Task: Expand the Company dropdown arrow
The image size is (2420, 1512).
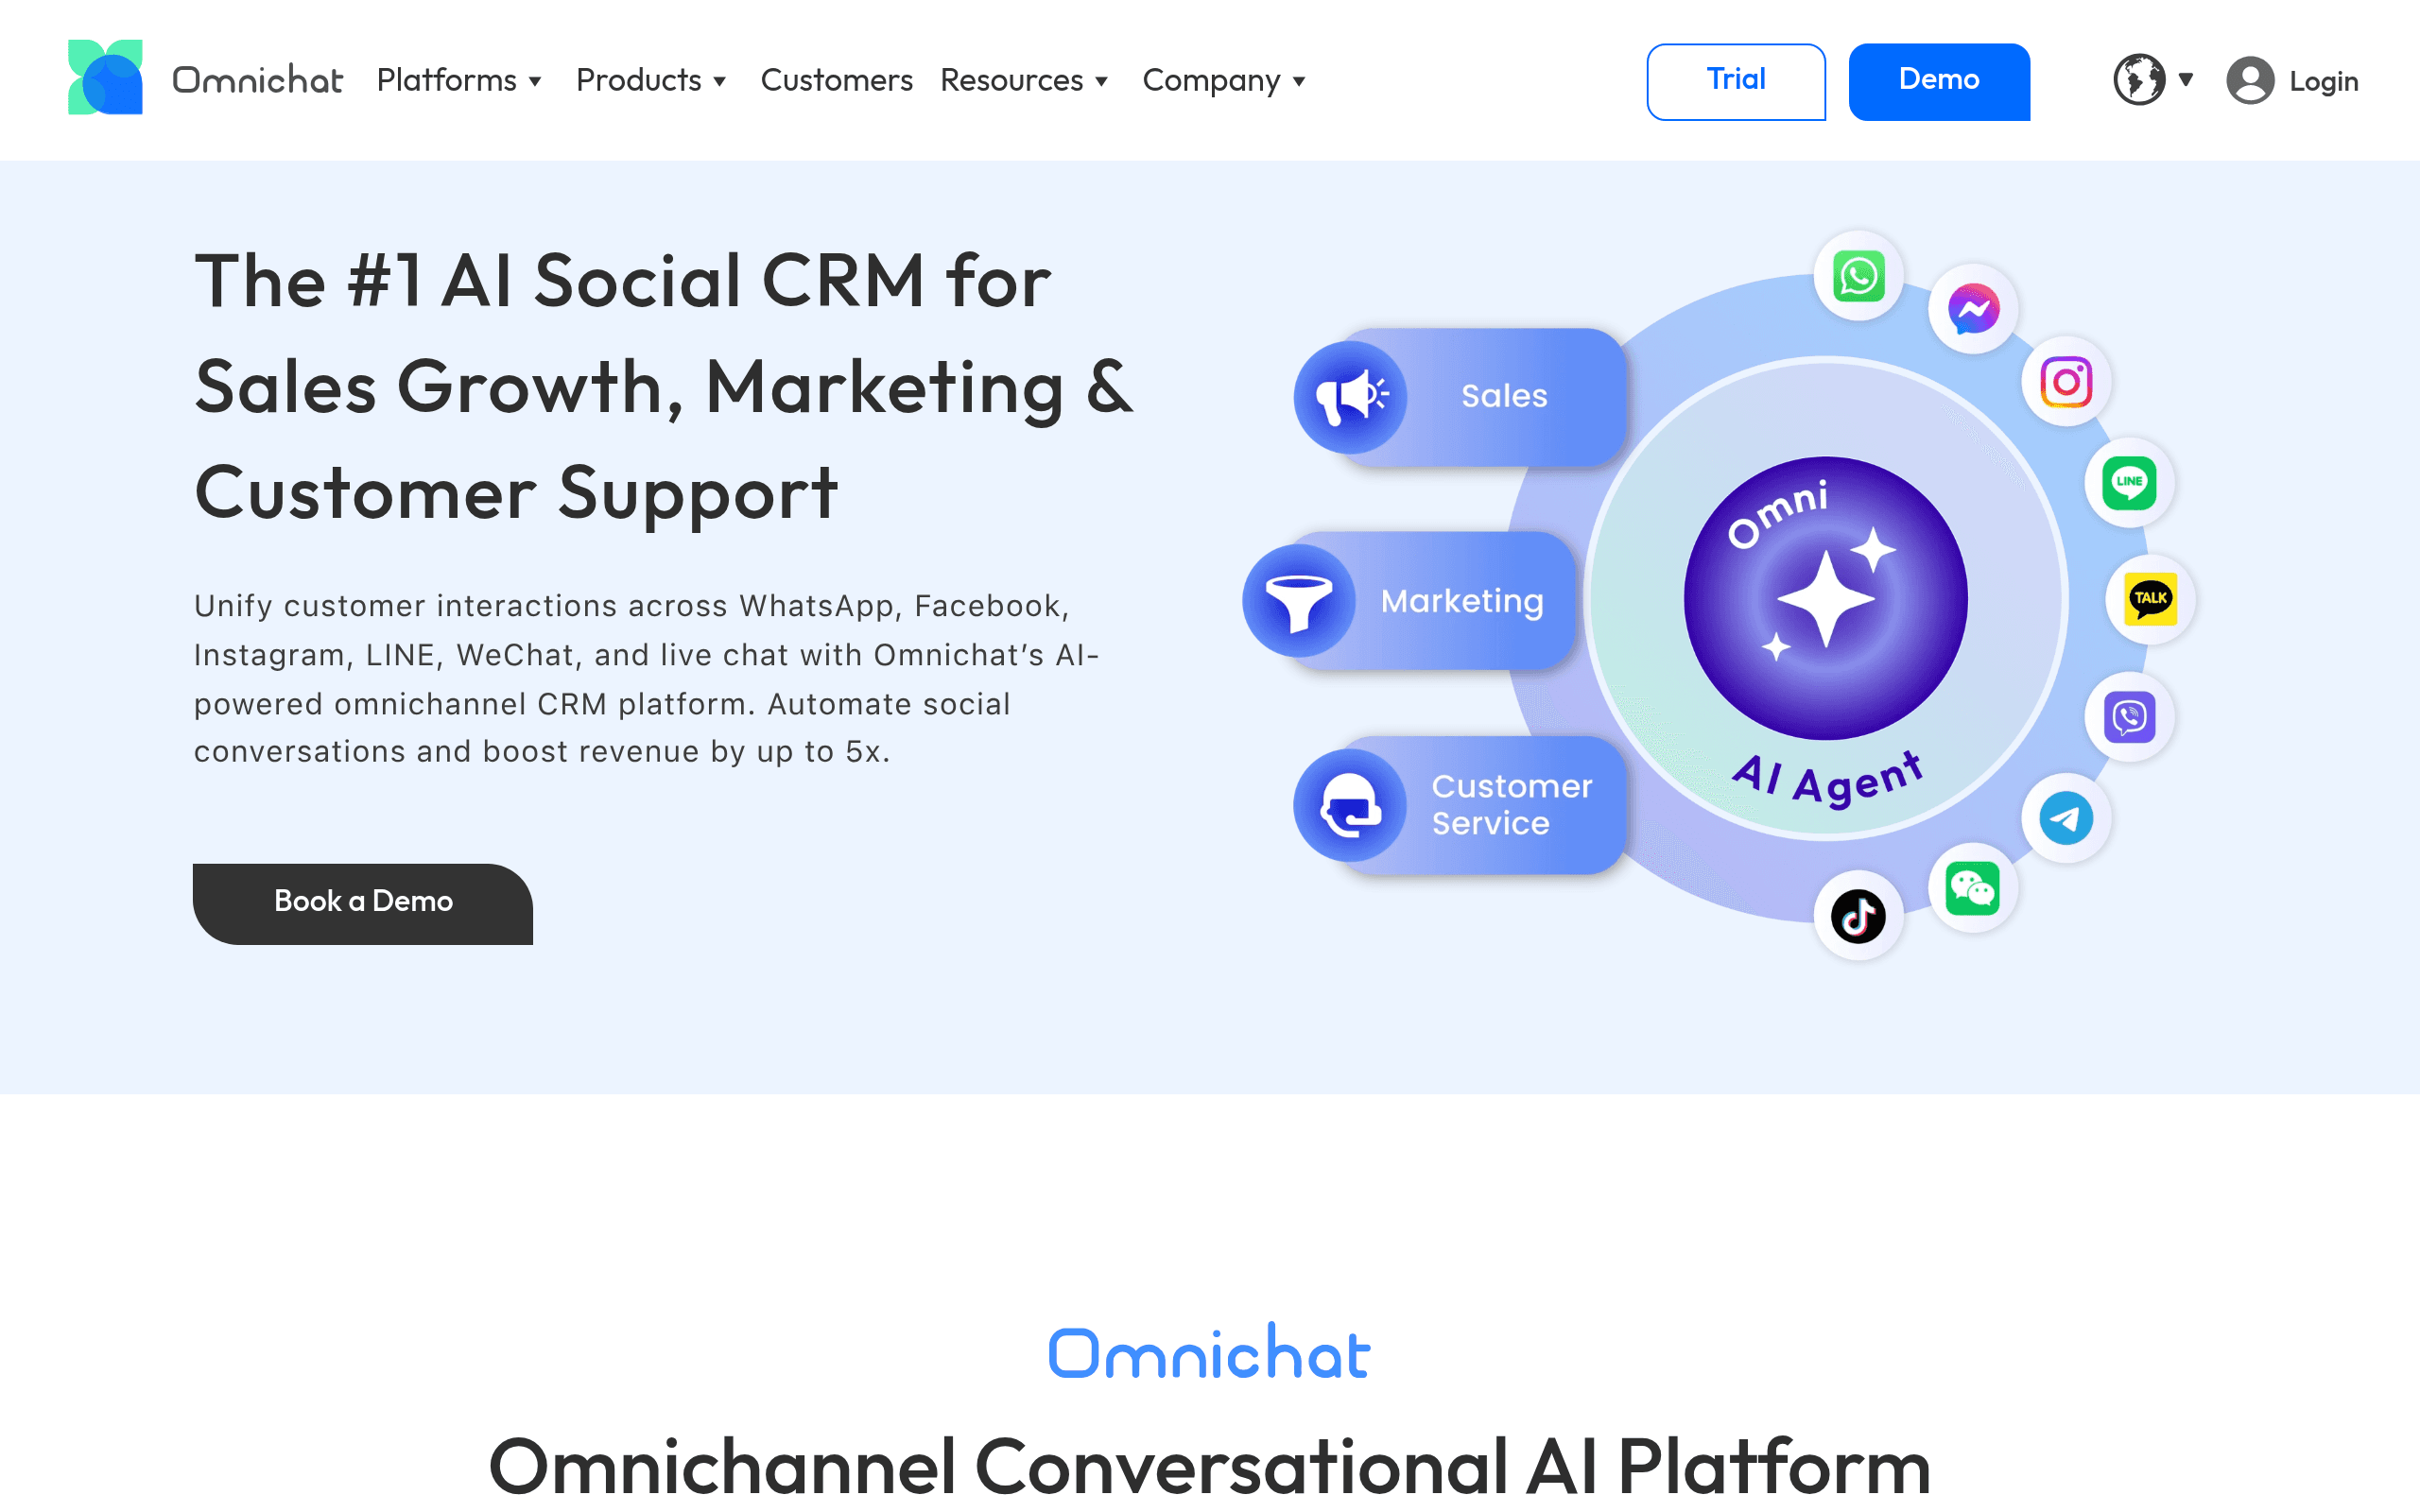Action: (x=1299, y=82)
